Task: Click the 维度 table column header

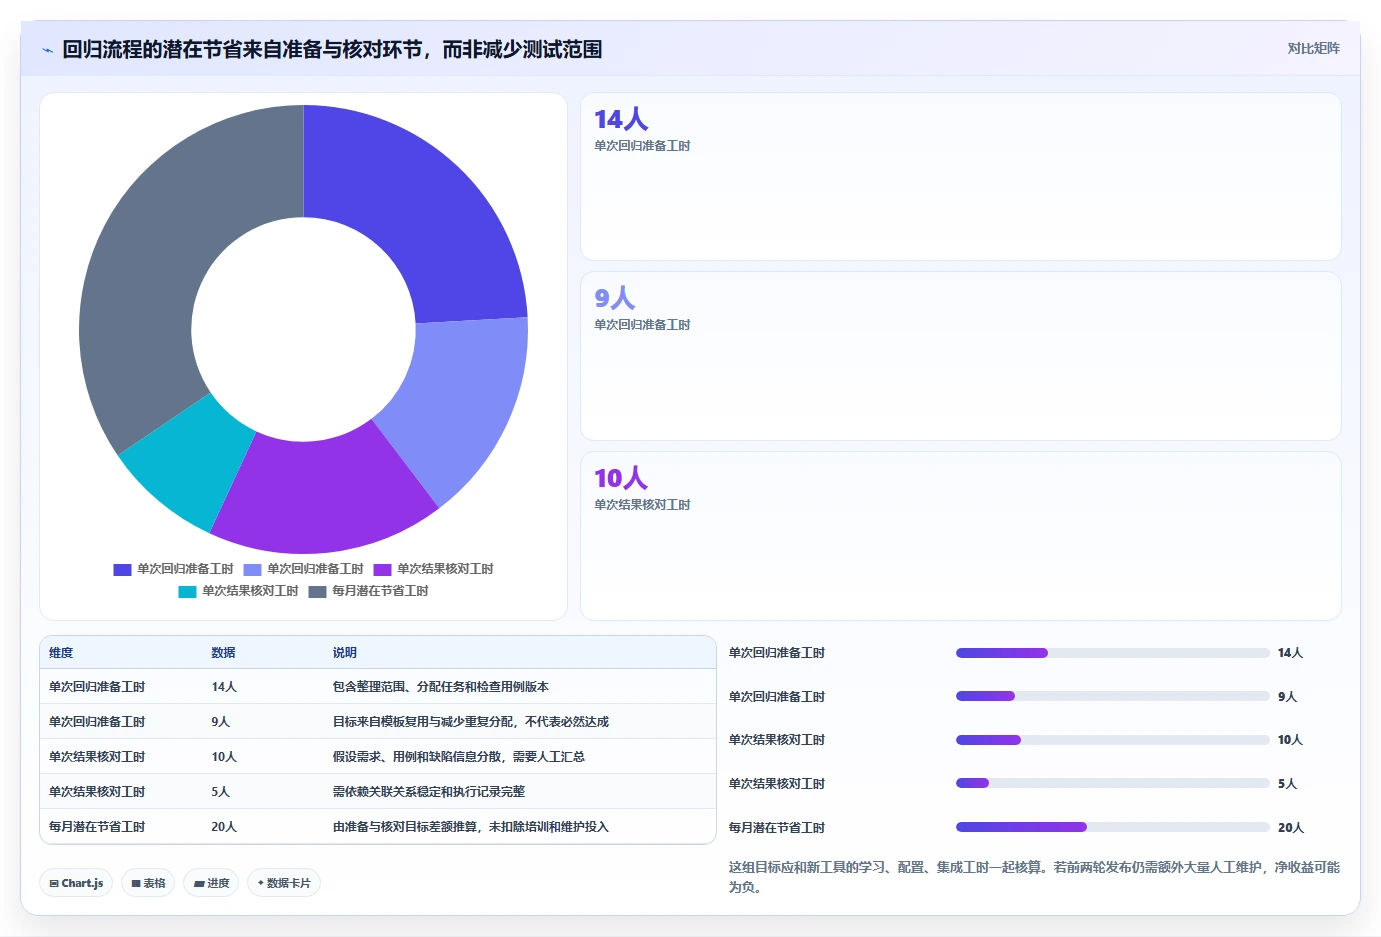Action: [x=61, y=653]
